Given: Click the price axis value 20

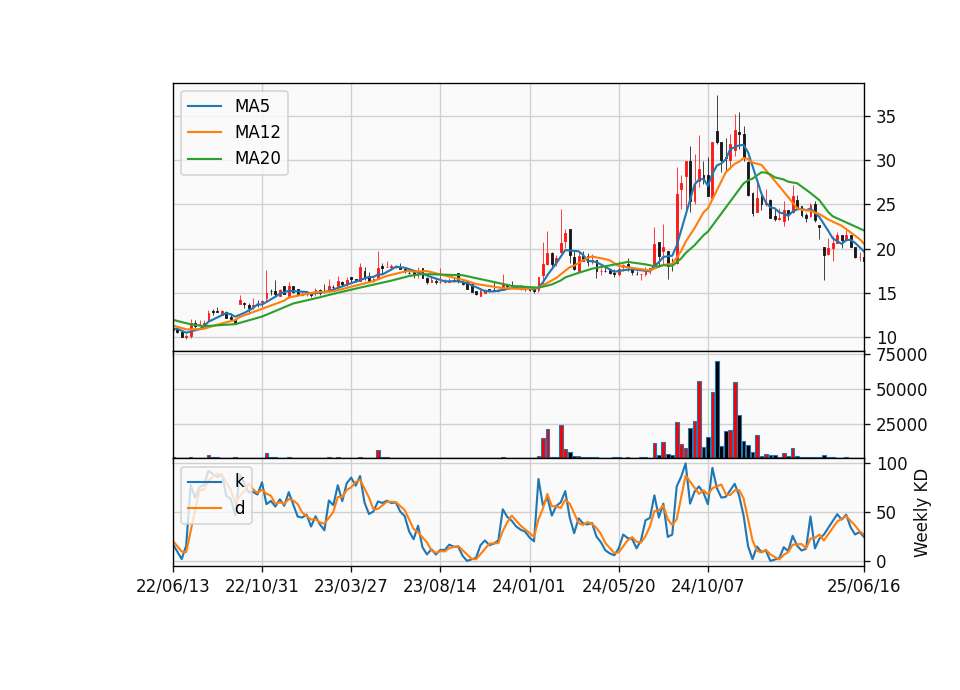Looking at the screenshot, I should click(885, 250).
